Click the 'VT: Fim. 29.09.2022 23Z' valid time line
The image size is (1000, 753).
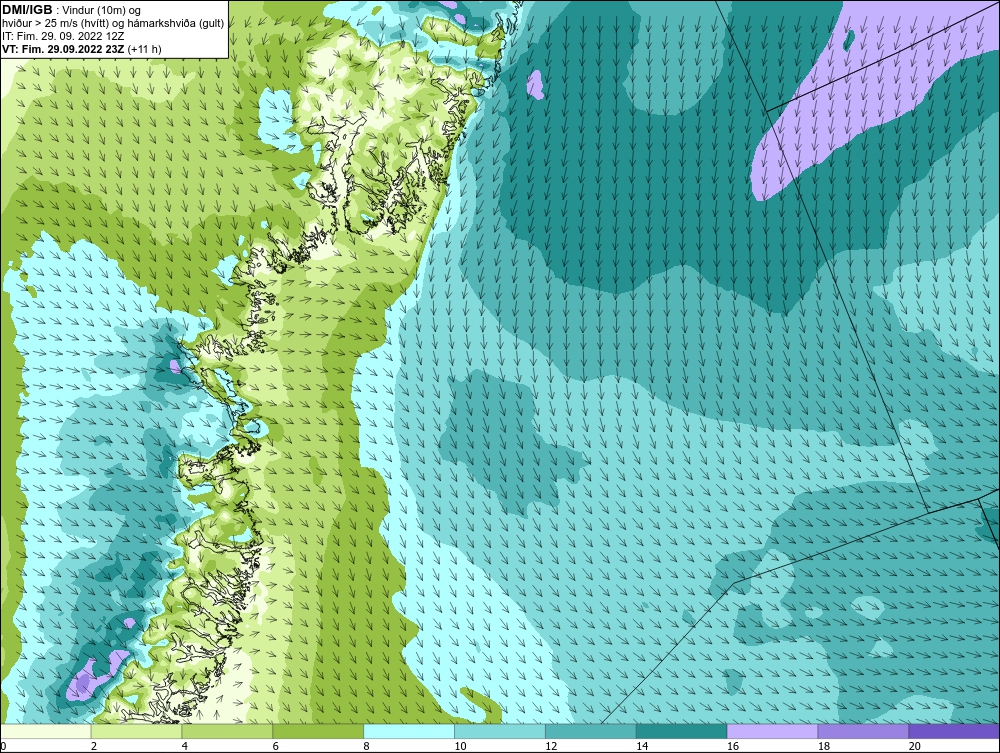pyautogui.click(x=82, y=49)
